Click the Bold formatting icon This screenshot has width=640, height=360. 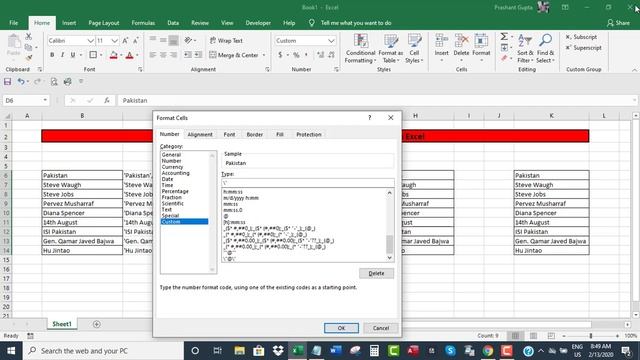click(x=52, y=55)
